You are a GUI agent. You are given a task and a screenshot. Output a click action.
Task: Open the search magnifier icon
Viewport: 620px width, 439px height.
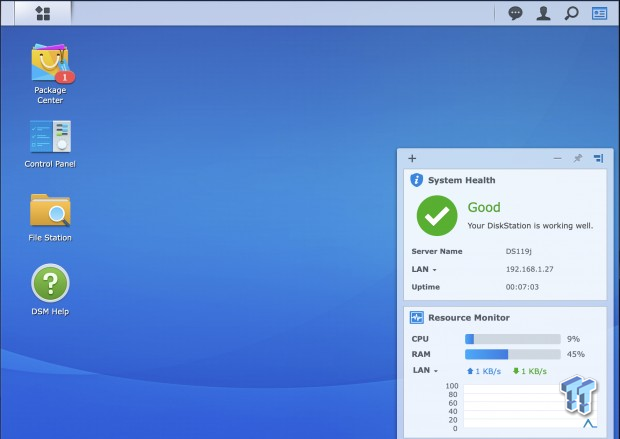click(571, 13)
